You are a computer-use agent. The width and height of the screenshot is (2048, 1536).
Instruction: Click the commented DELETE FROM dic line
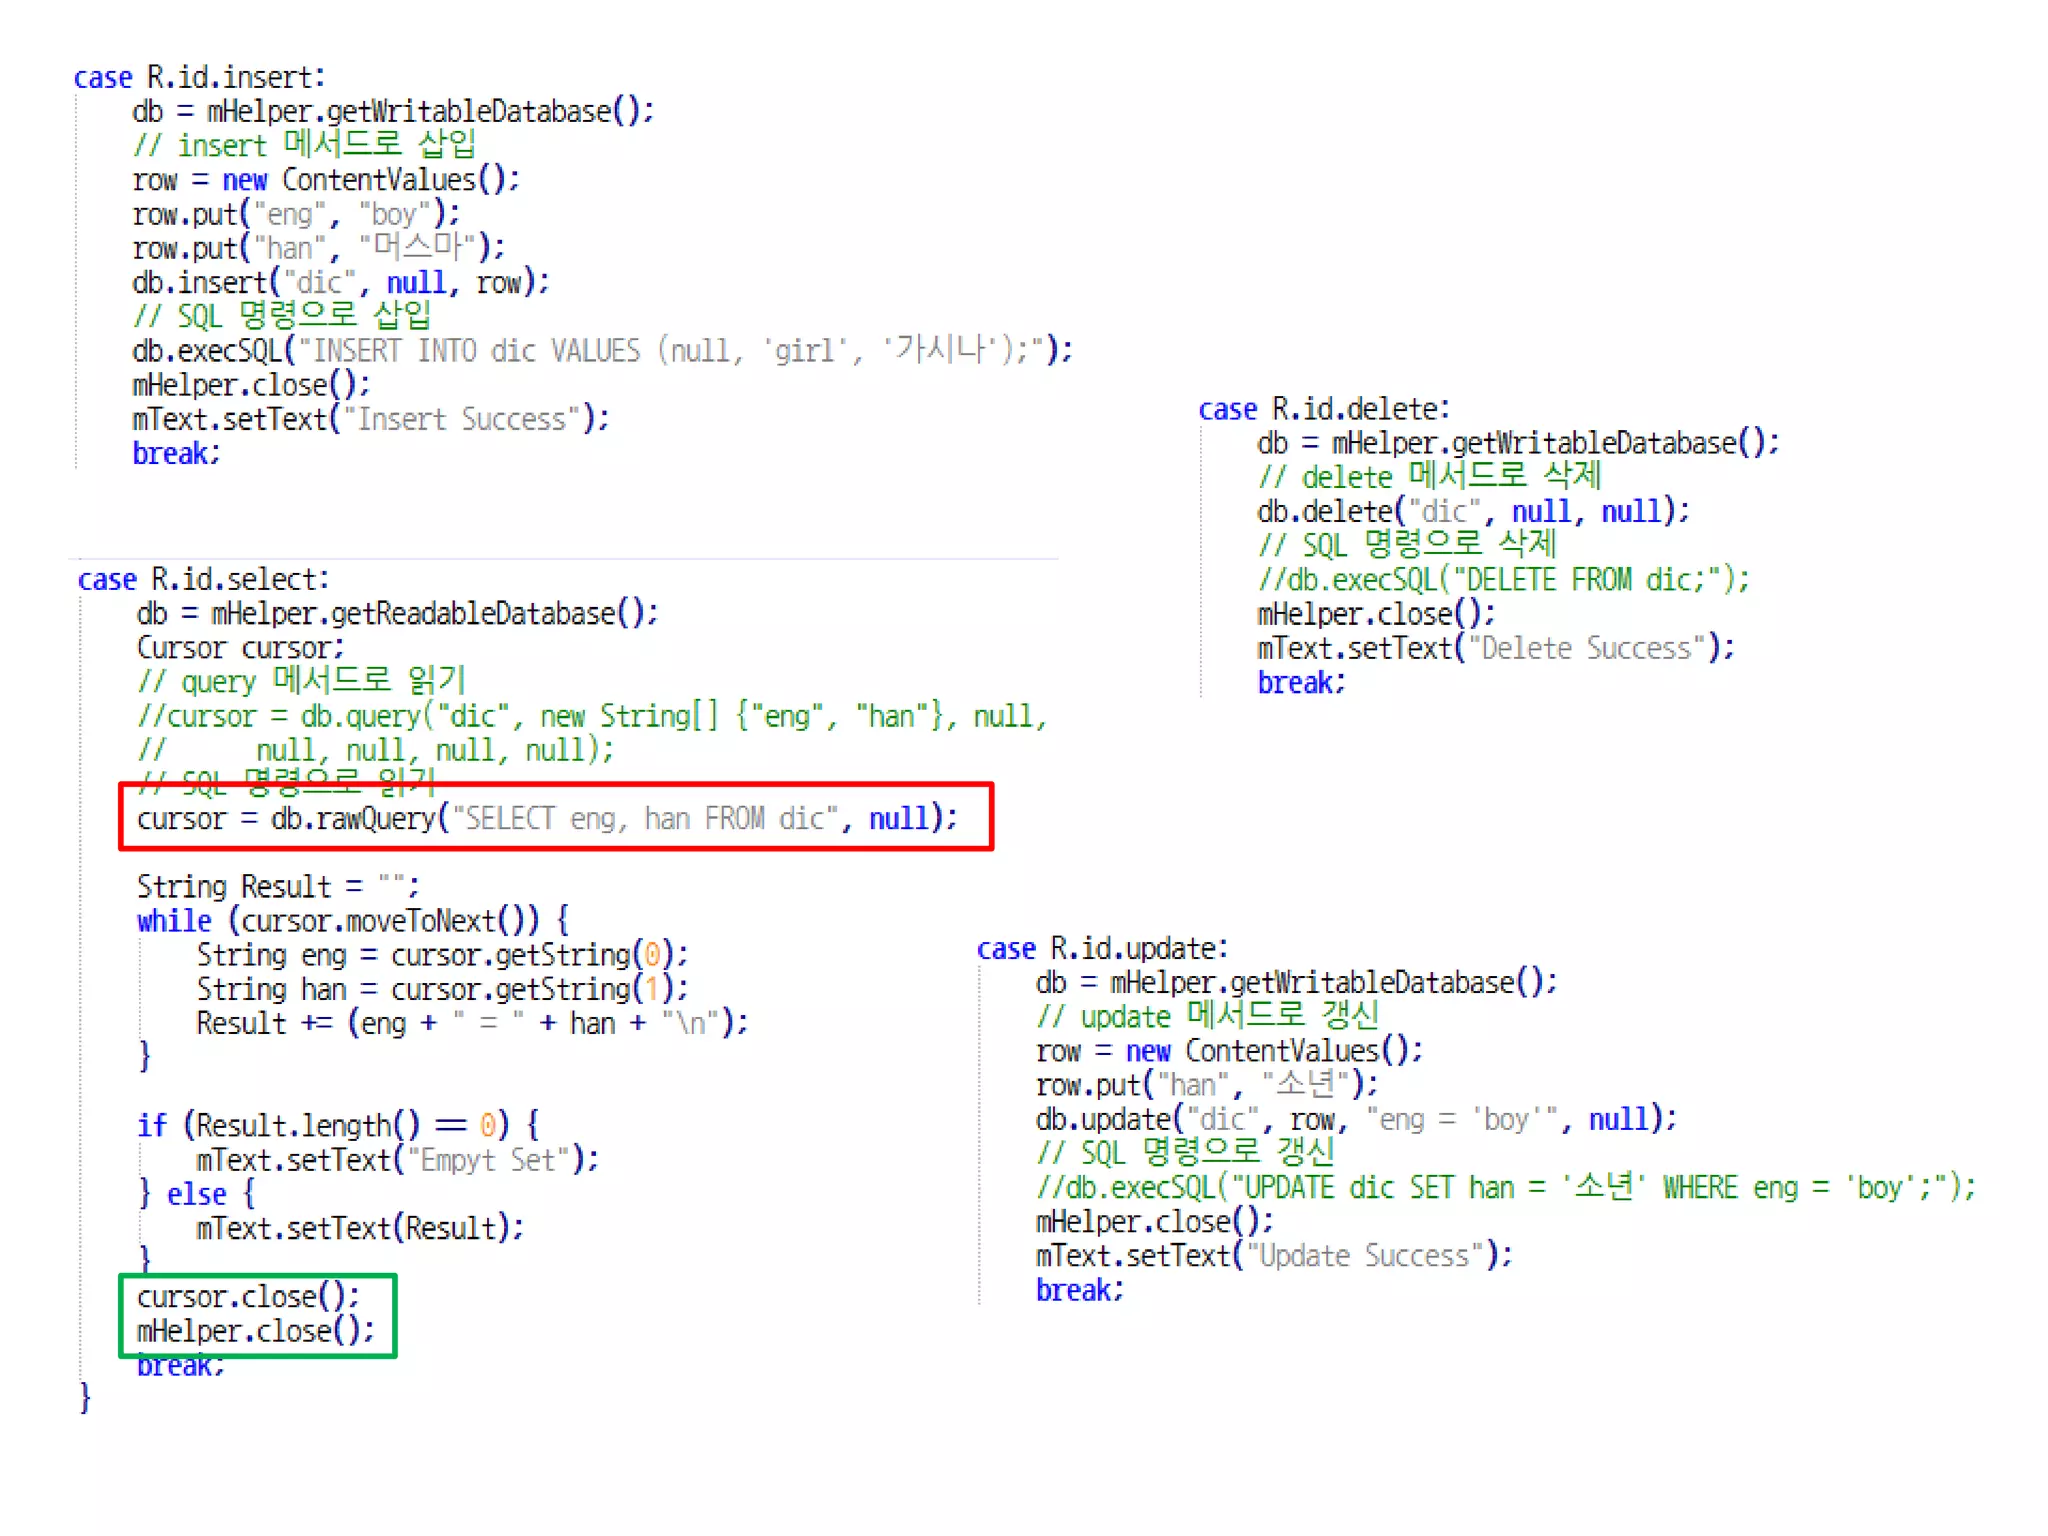coord(1503,580)
